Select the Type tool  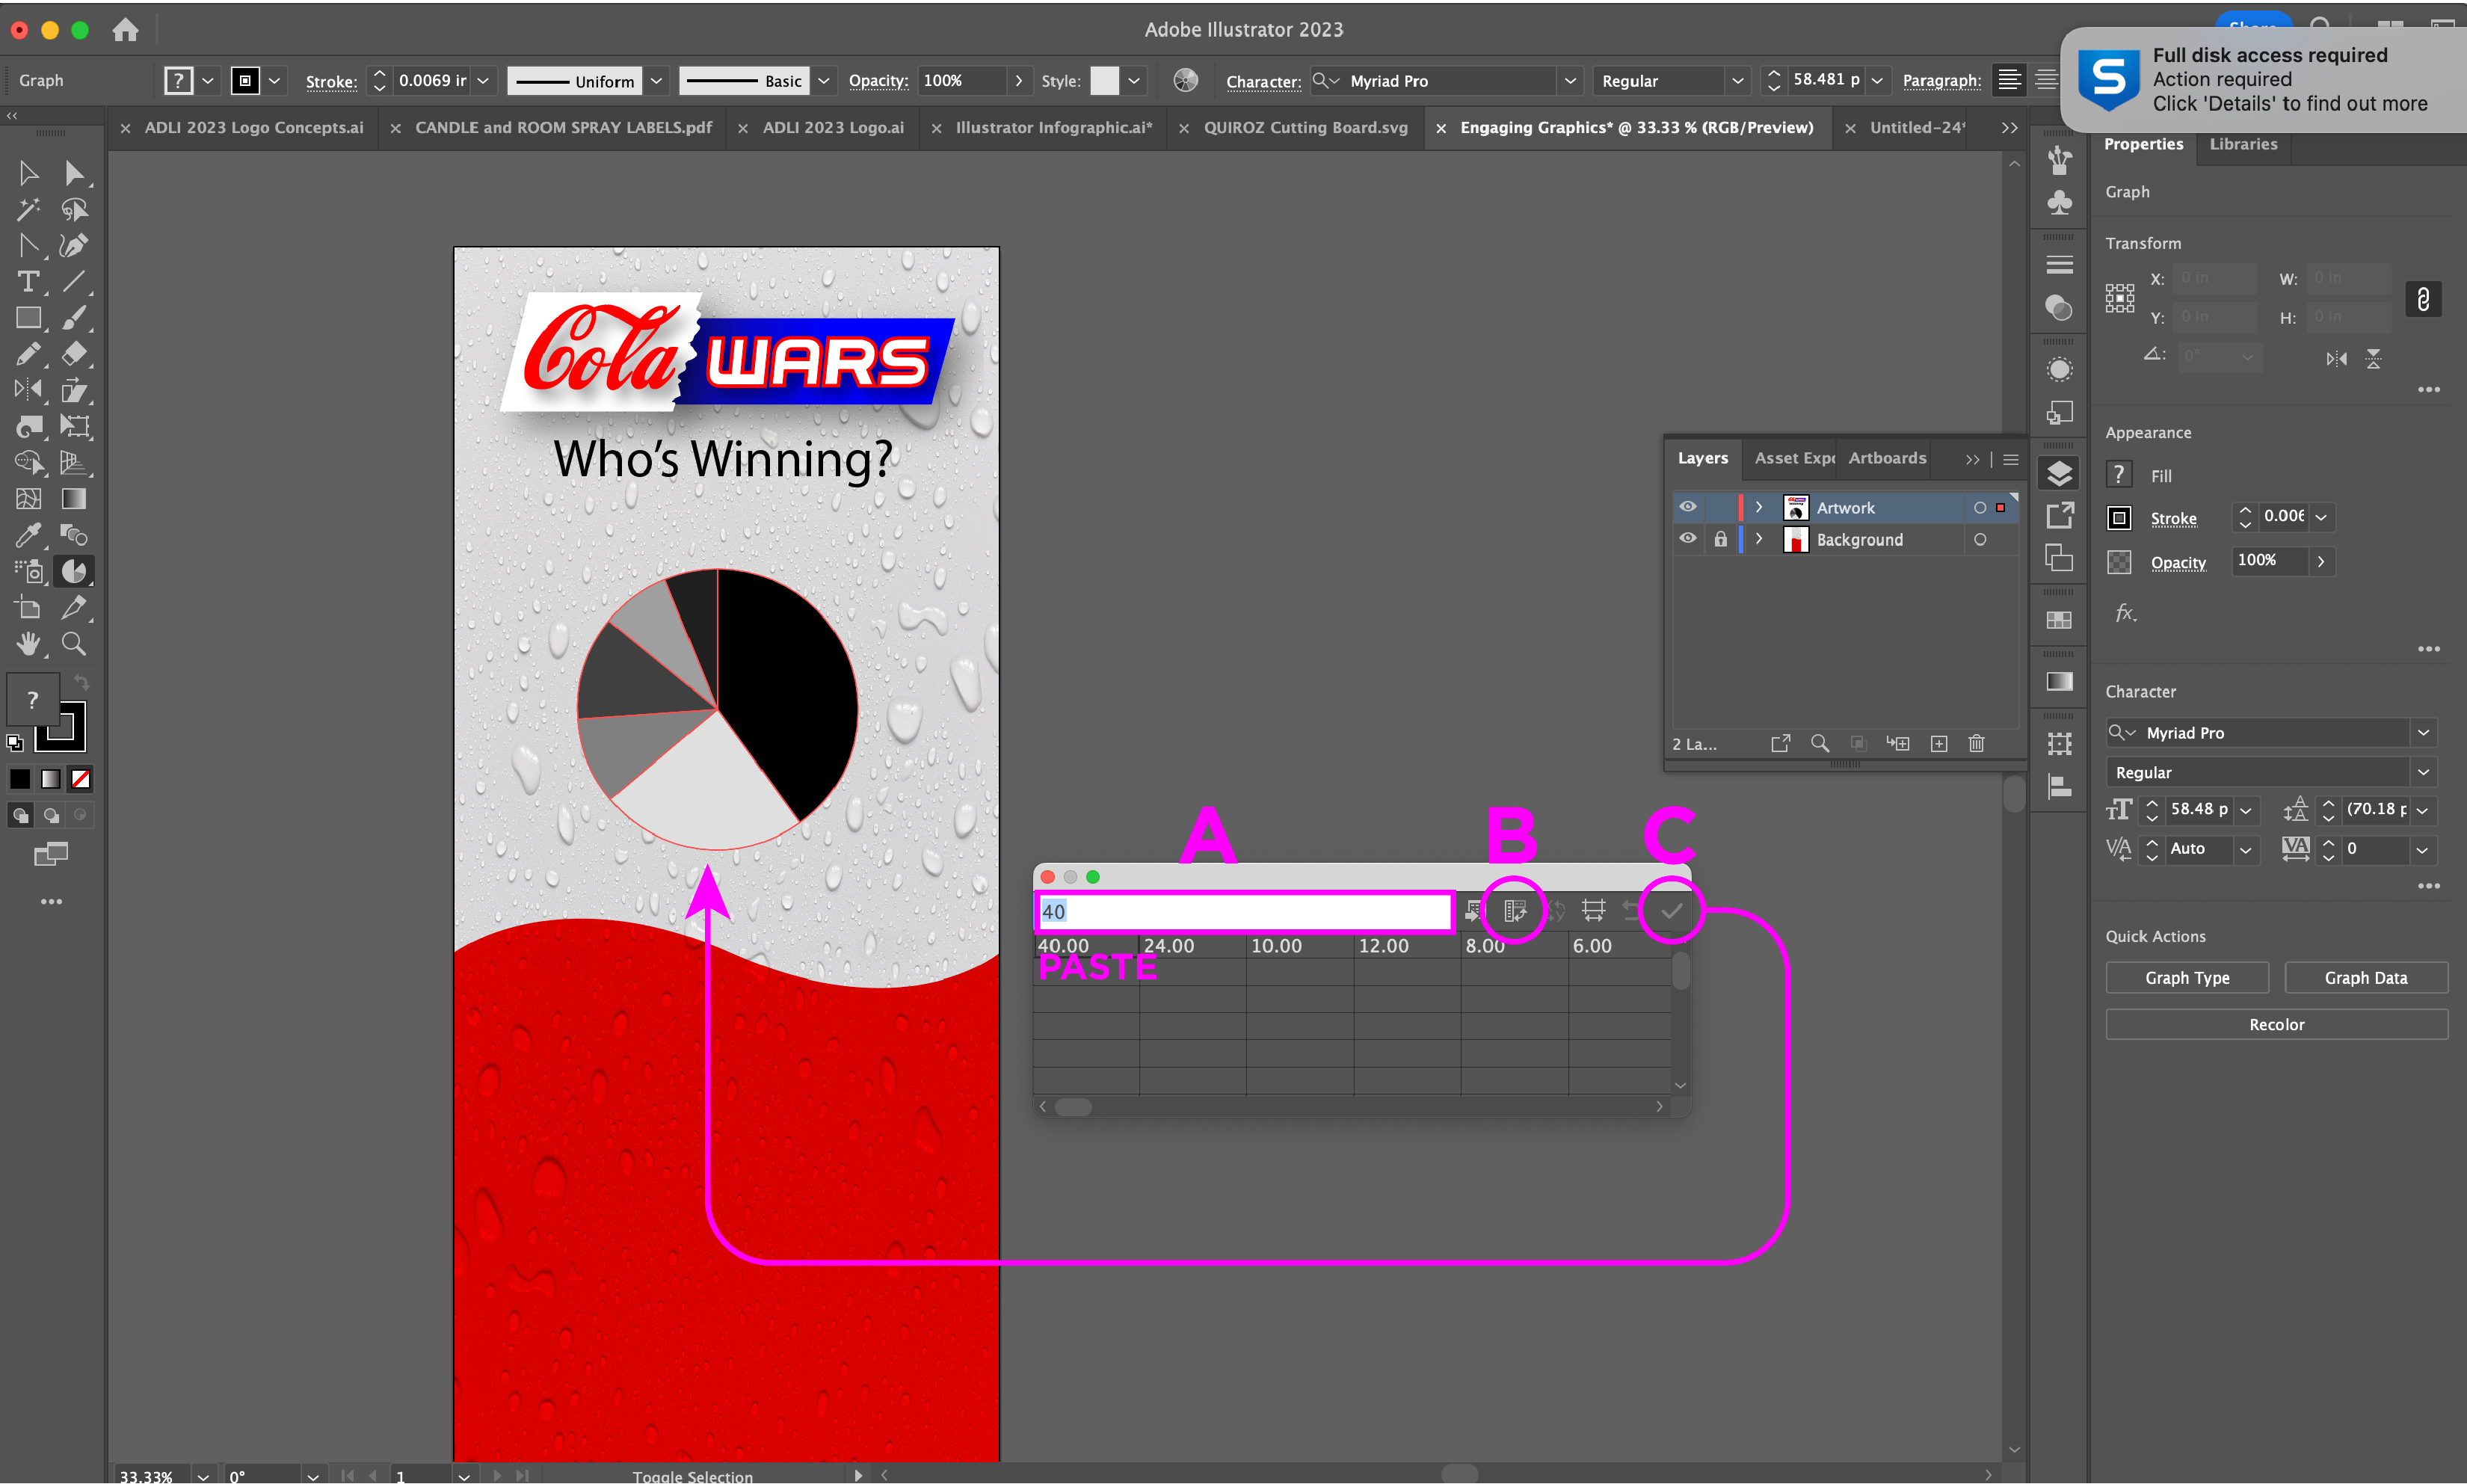pos(28,282)
